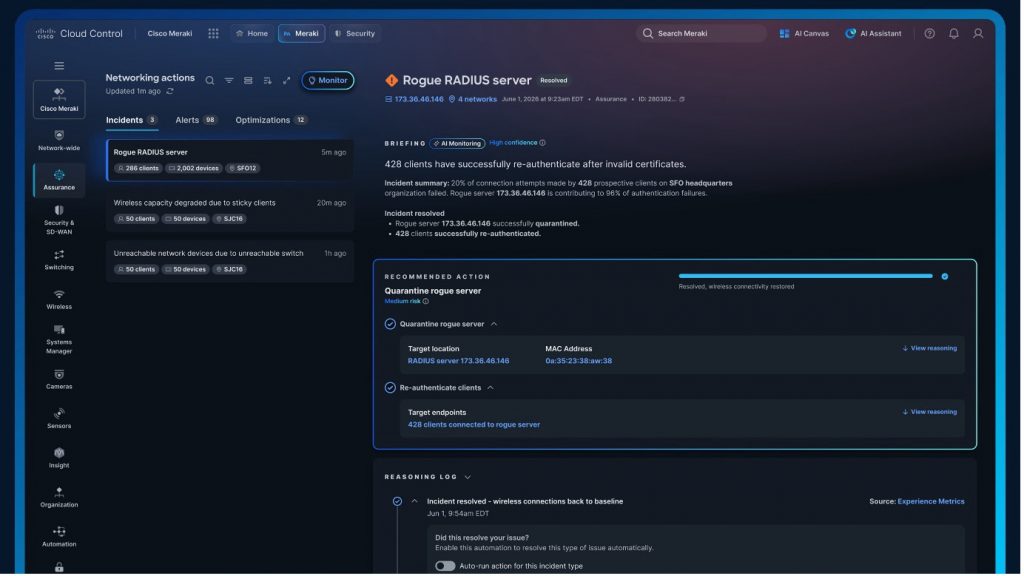Click the progress bar end marker
The image size is (1024, 576).
click(947, 277)
